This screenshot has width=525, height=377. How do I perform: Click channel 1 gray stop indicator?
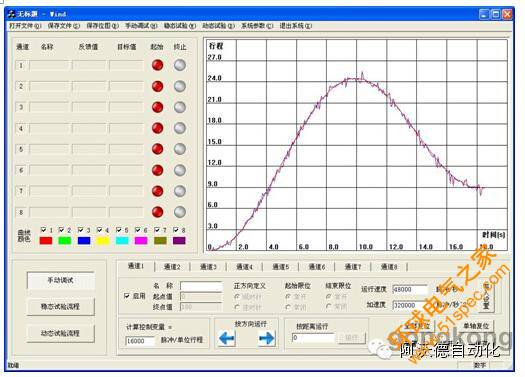click(180, 65)
